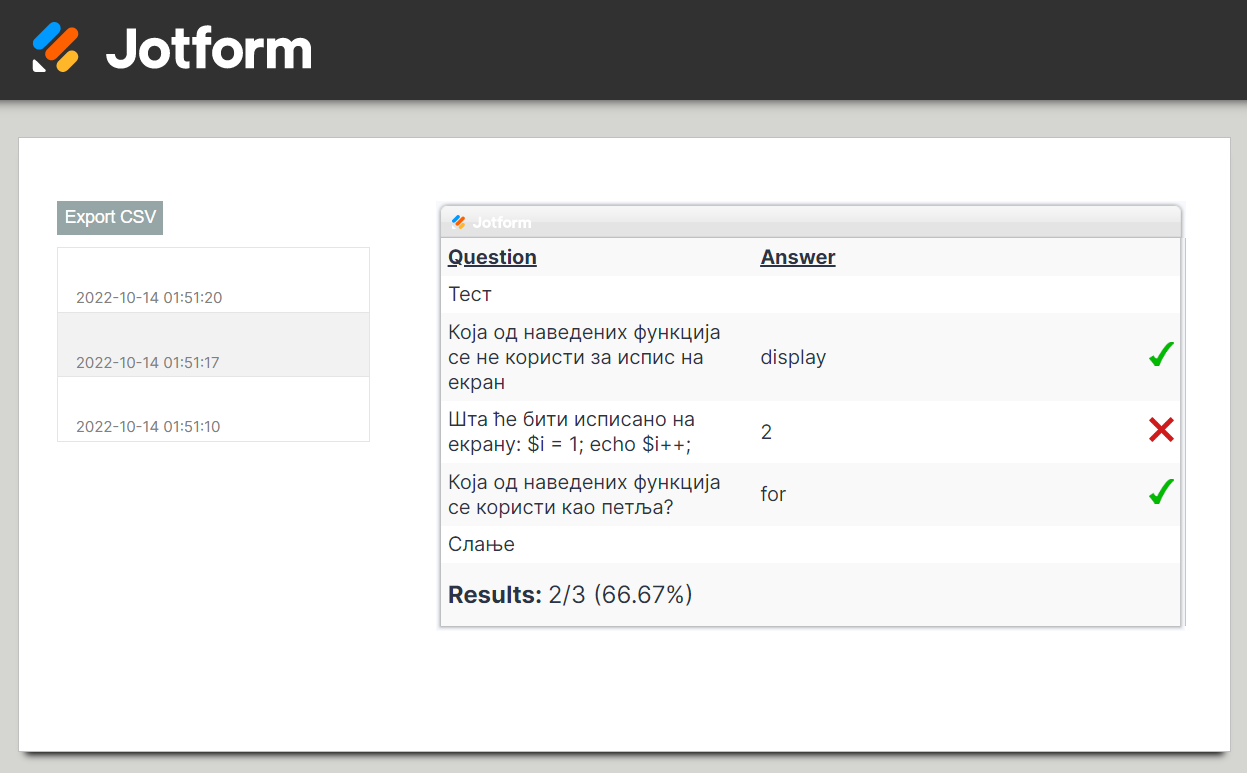Click the display answer text
The height and width of the screenshot is (773, 1247).
click(x=793, y=357)
